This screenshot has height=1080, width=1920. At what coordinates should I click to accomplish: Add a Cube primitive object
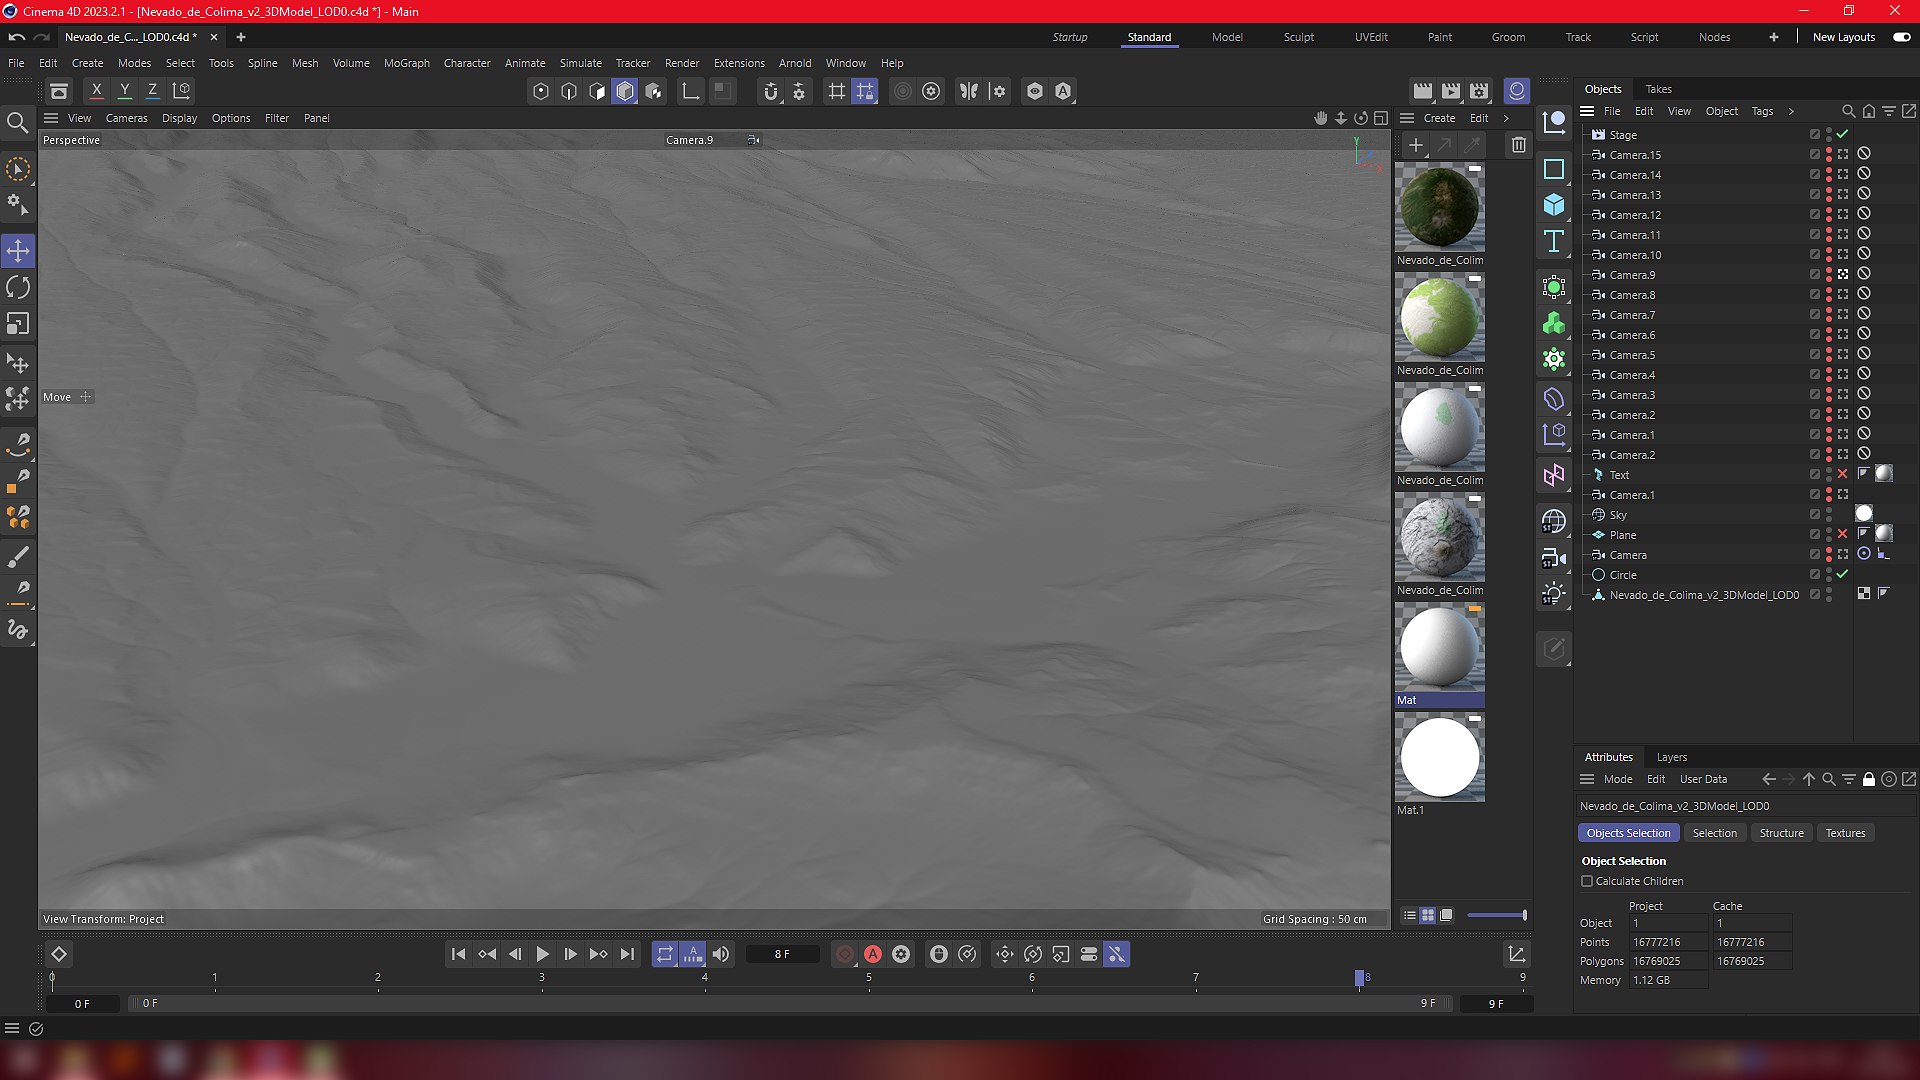point(1554,205)
